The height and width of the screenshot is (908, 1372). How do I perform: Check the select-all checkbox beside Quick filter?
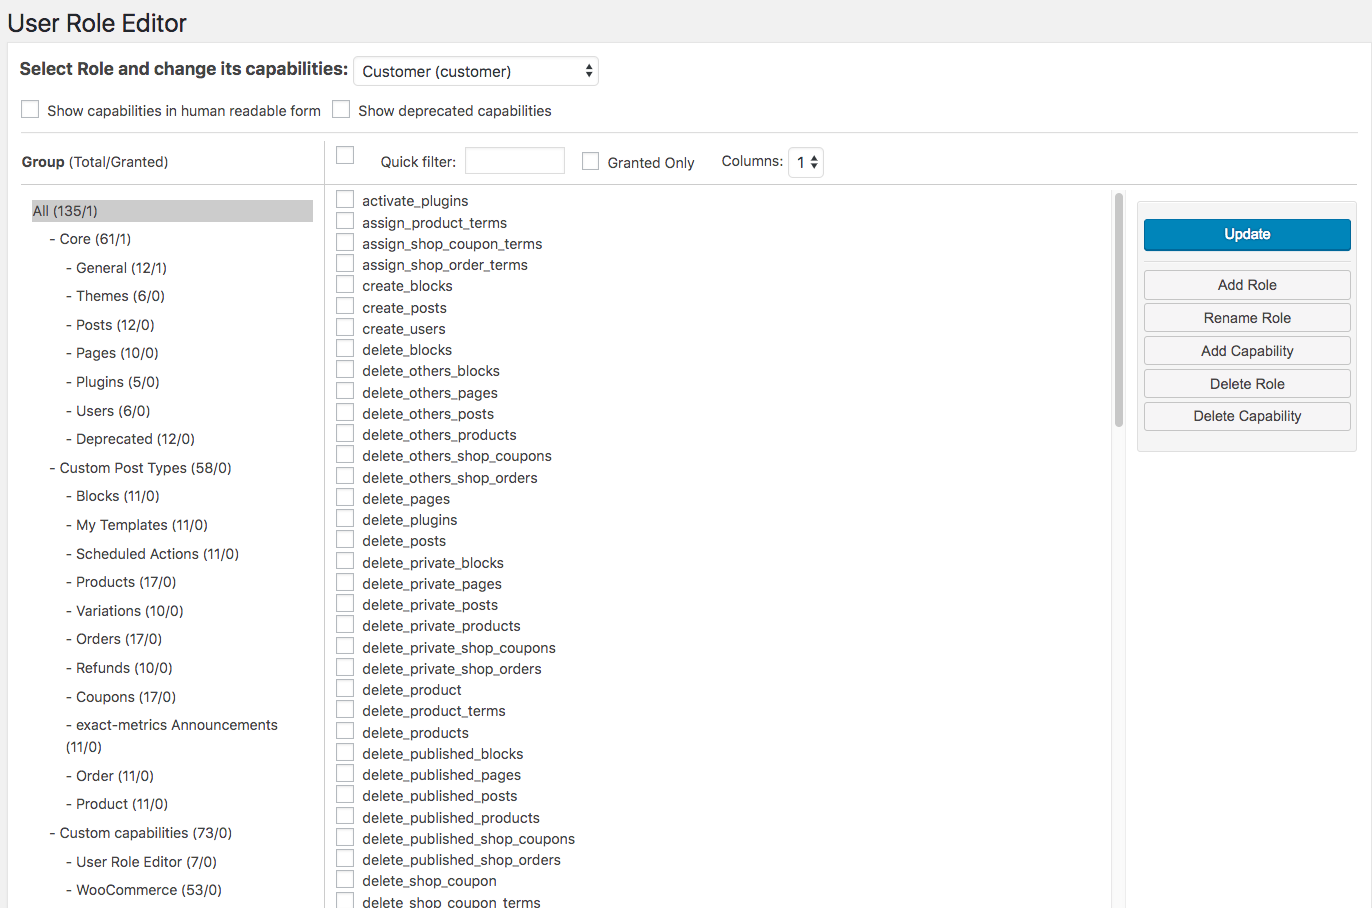tap(345, 155)
